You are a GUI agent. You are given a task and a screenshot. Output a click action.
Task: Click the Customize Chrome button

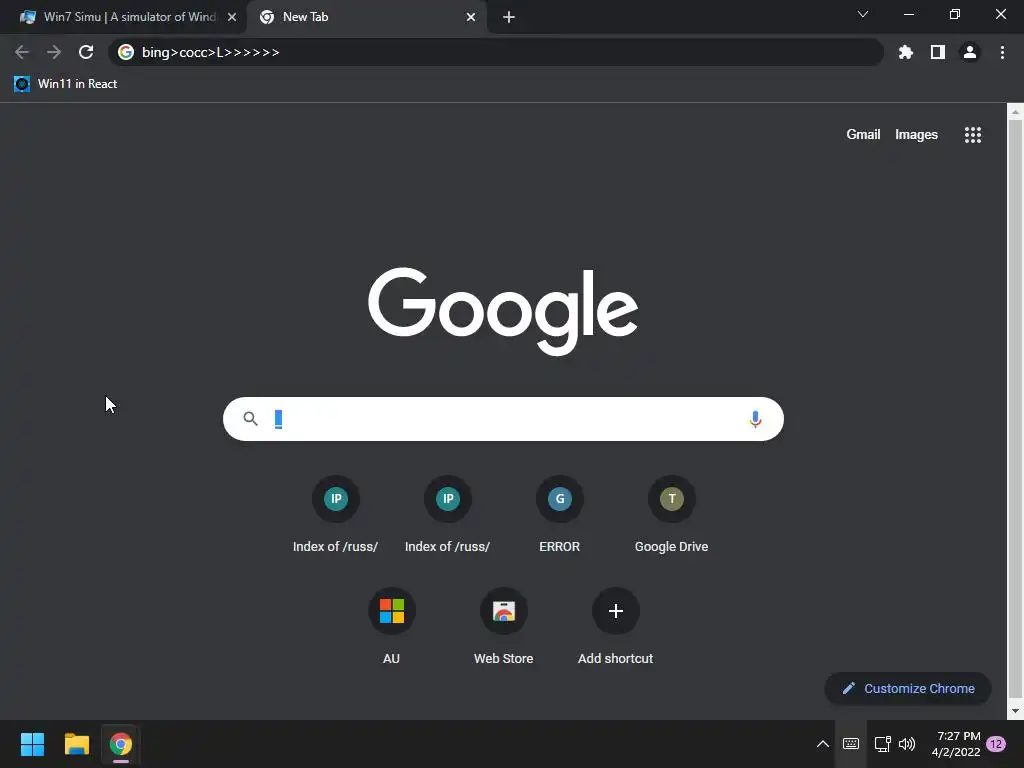(908, 688)
